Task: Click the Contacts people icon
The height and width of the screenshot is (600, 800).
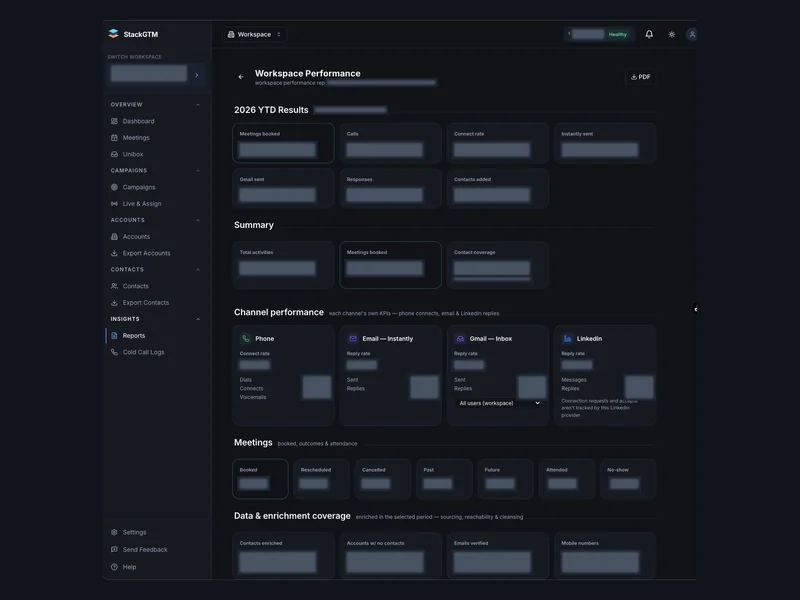Action: point(114,286)
